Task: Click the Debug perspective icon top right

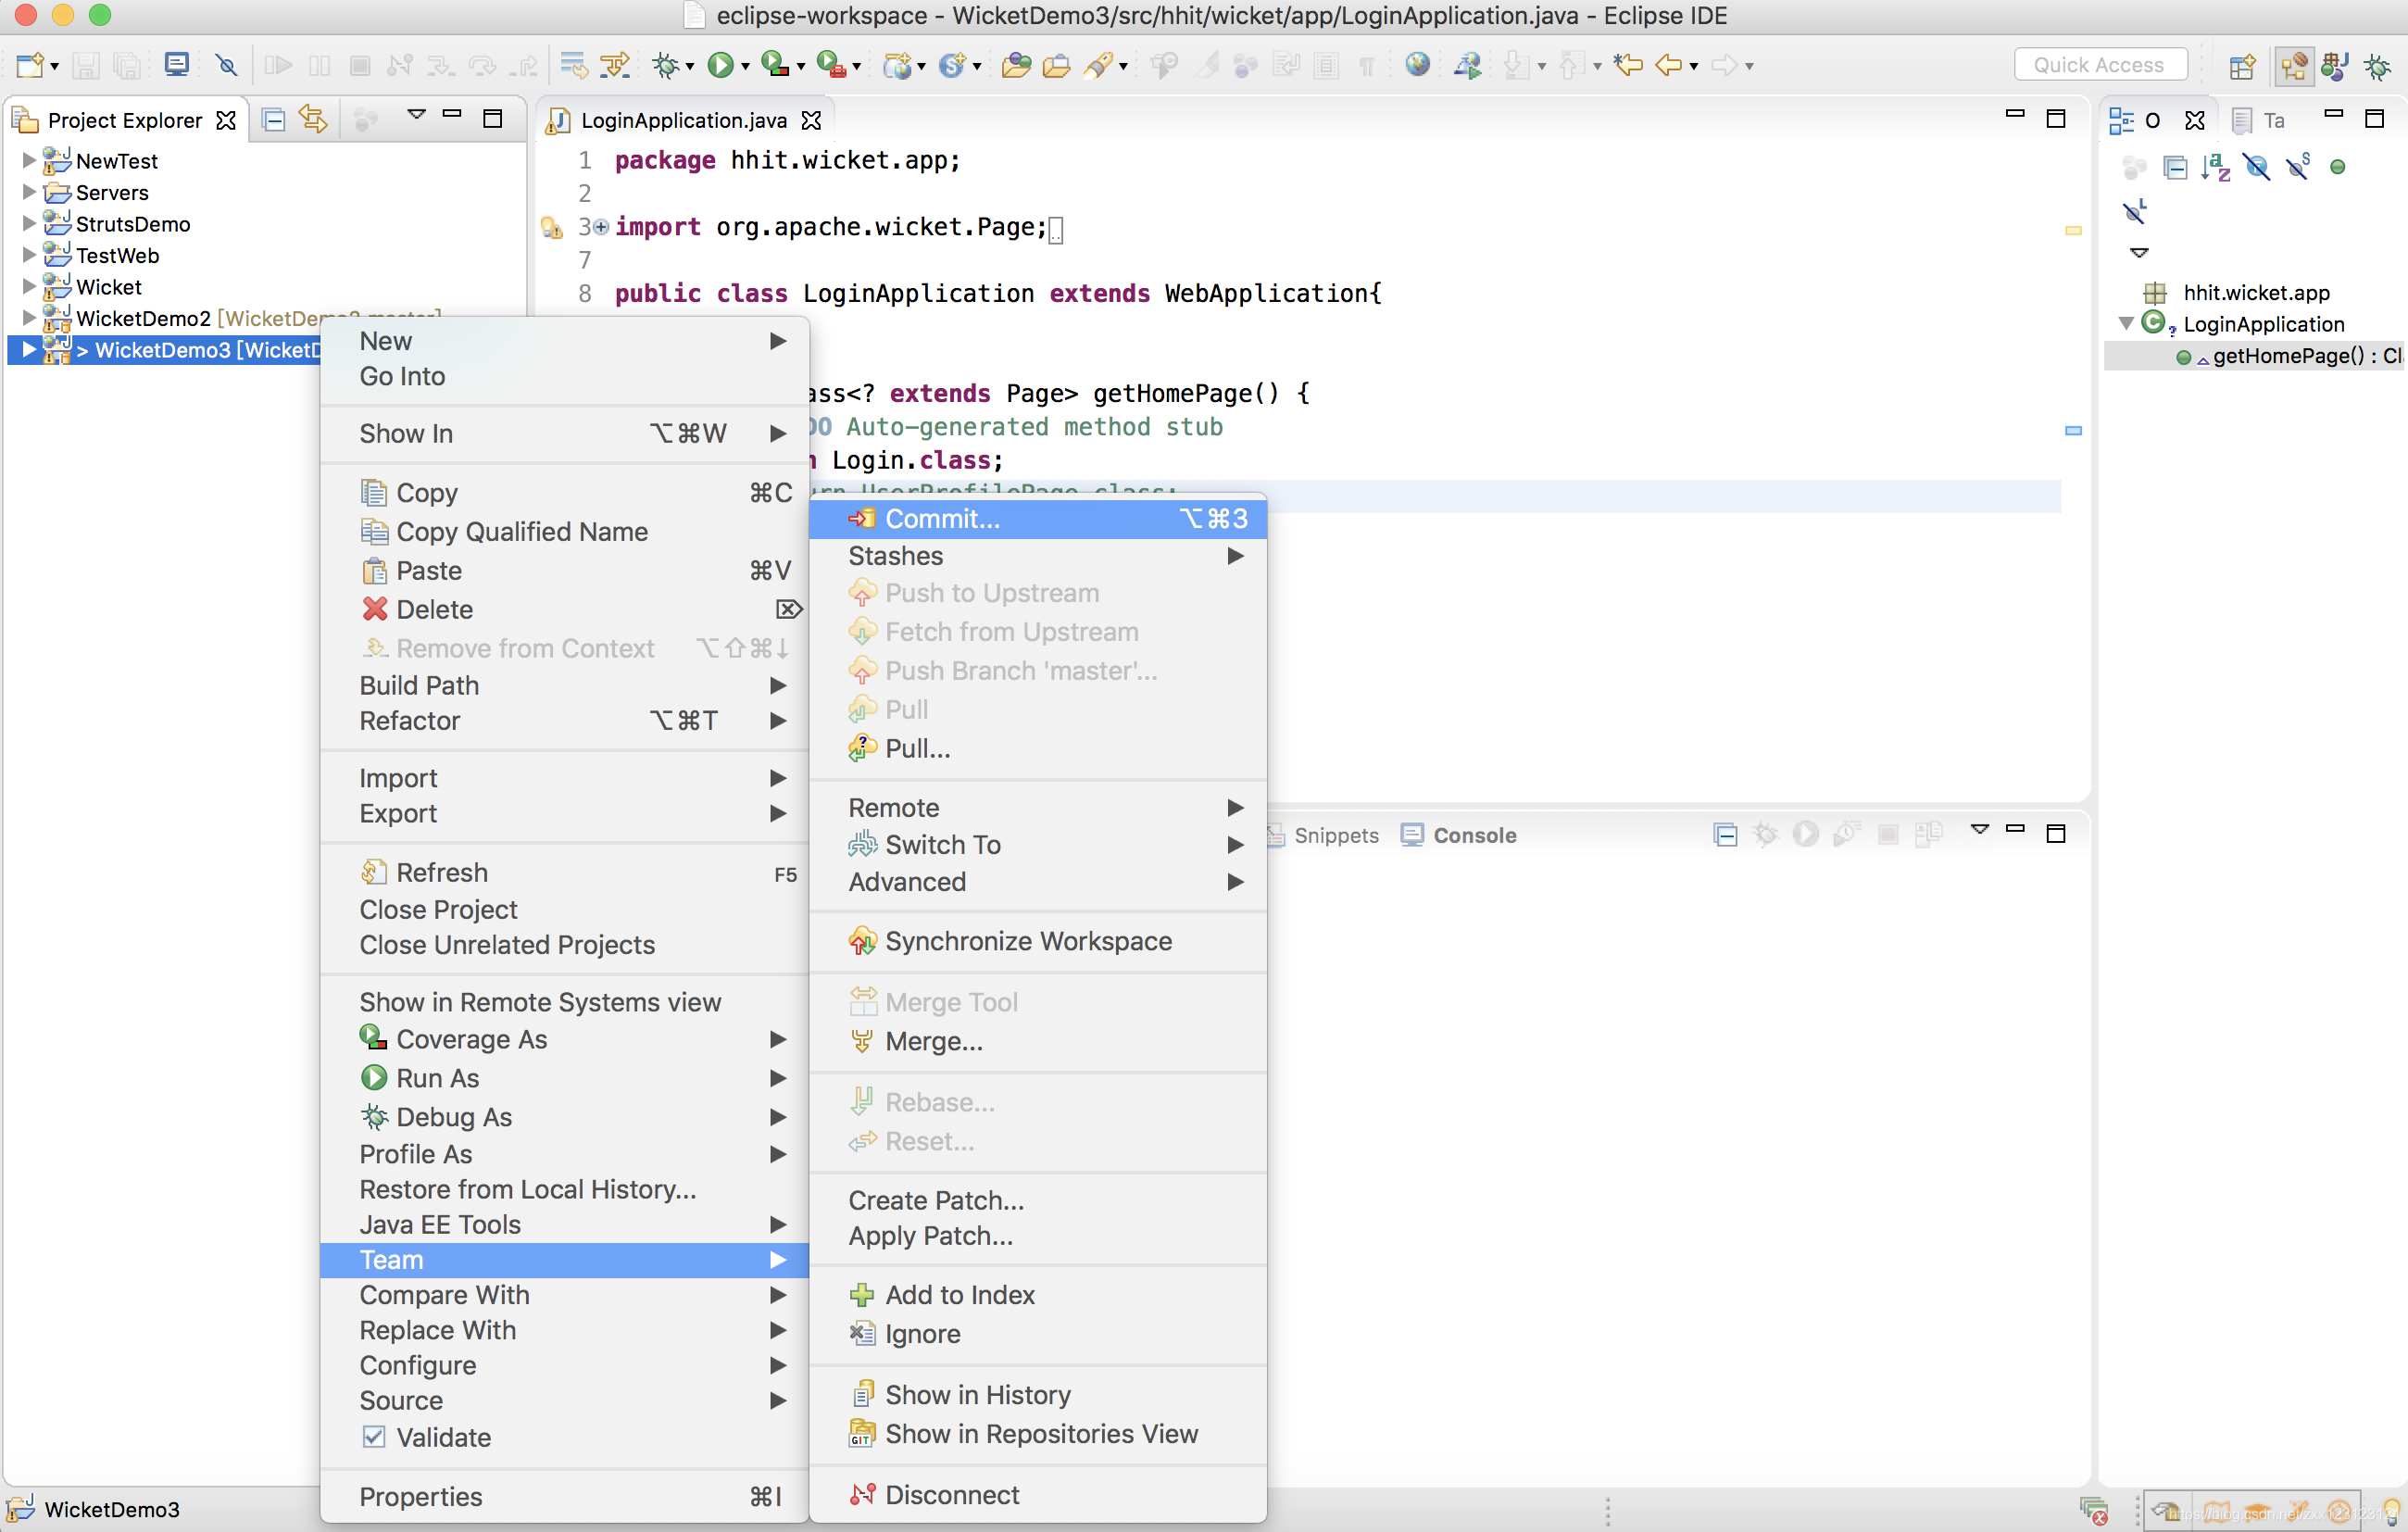Action: click(x=2377, y=66)
